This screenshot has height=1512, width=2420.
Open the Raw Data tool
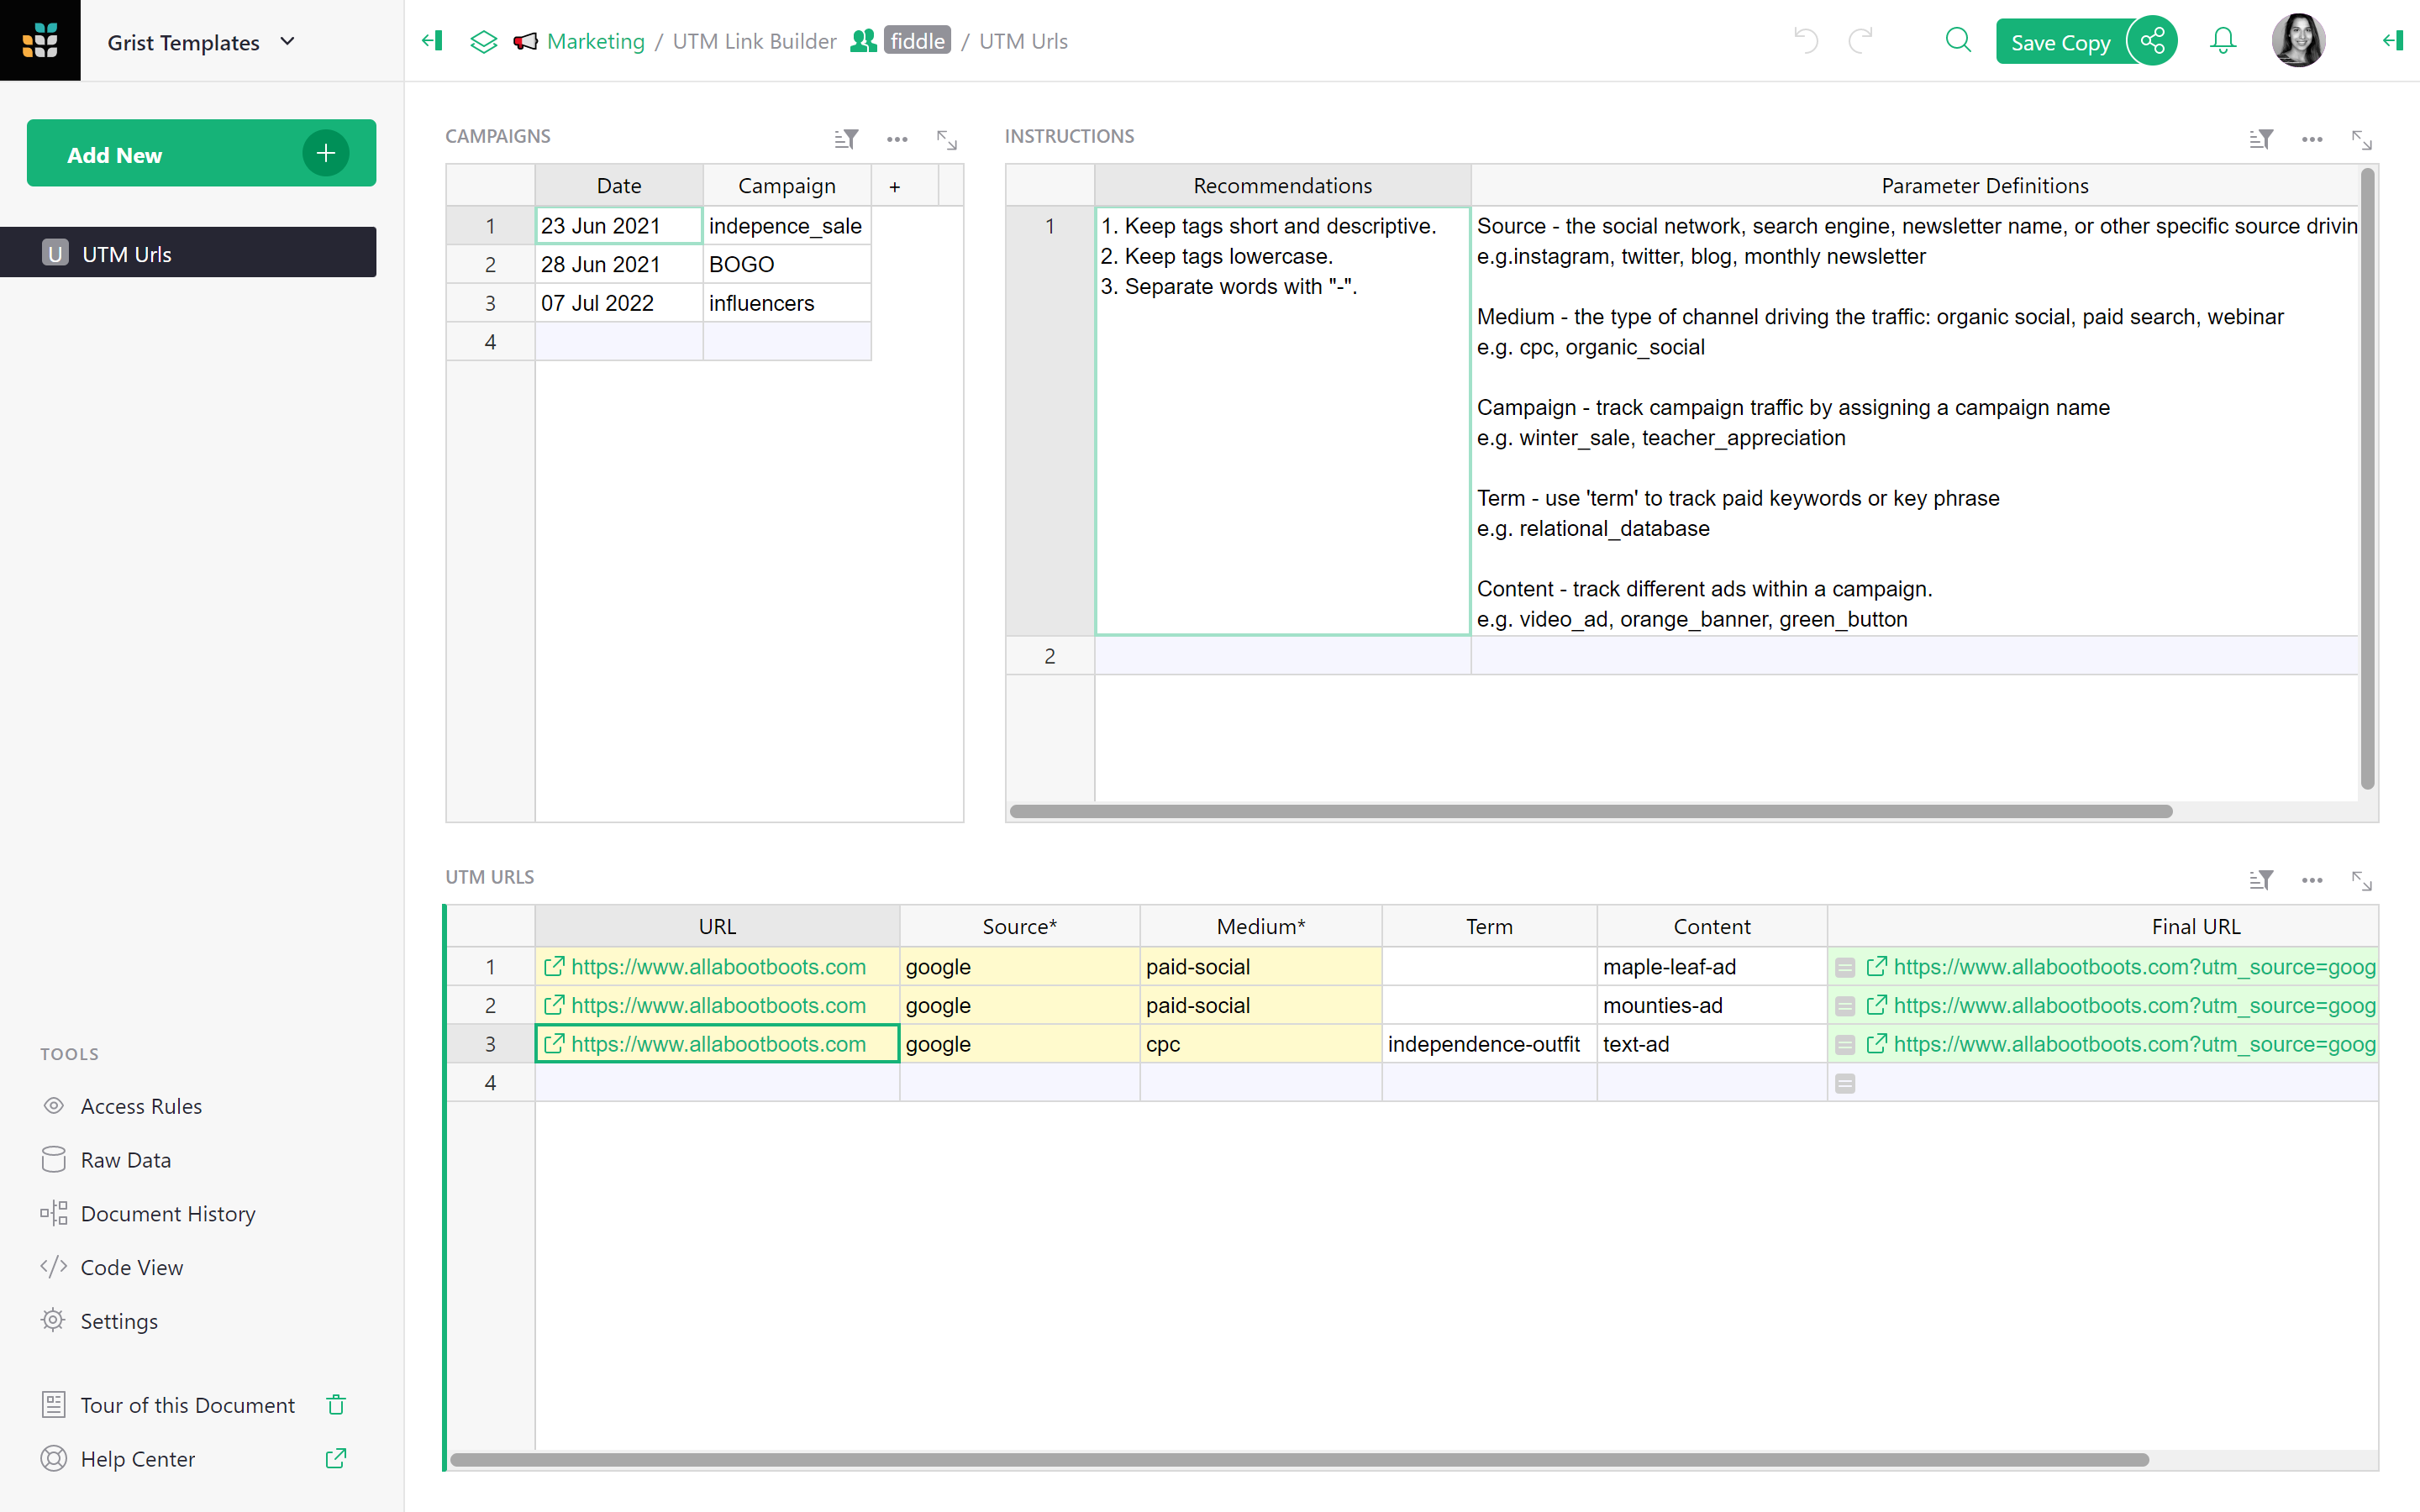pos(125,1160)
